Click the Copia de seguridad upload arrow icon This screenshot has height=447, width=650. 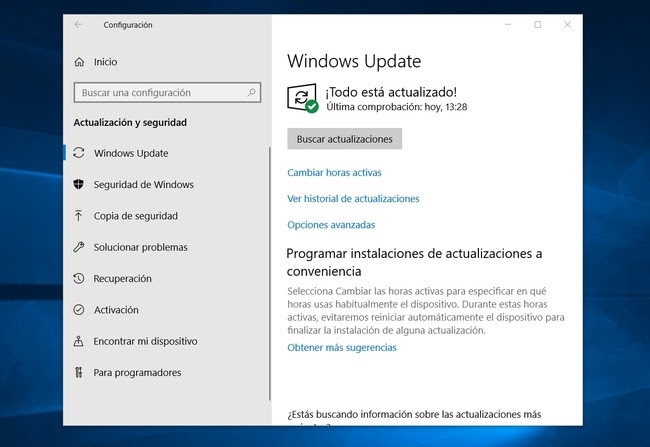78,216
